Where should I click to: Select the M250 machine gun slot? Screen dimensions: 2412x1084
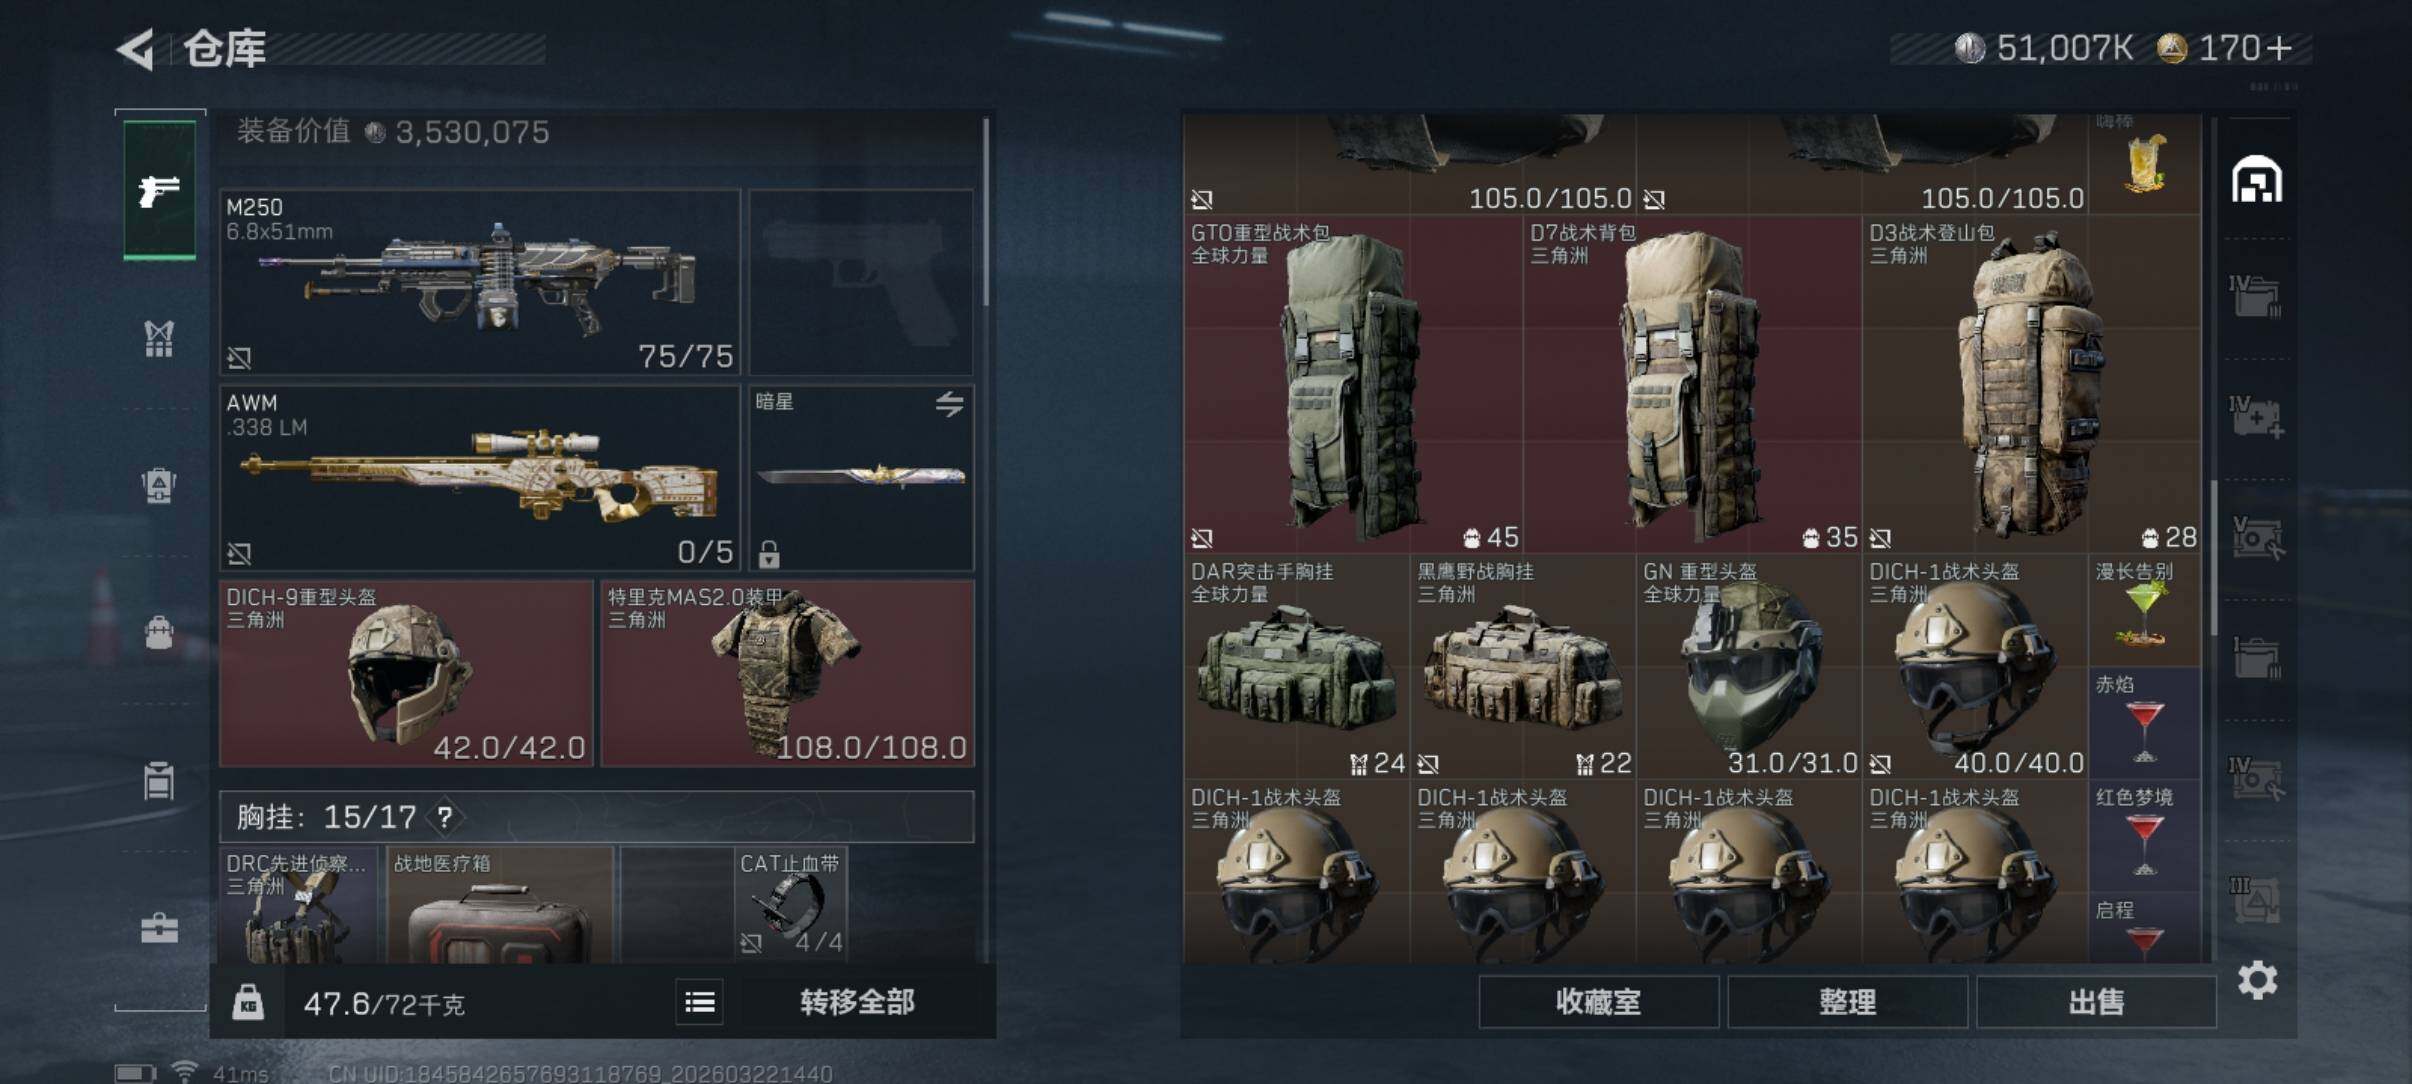[x=480, y=282]
